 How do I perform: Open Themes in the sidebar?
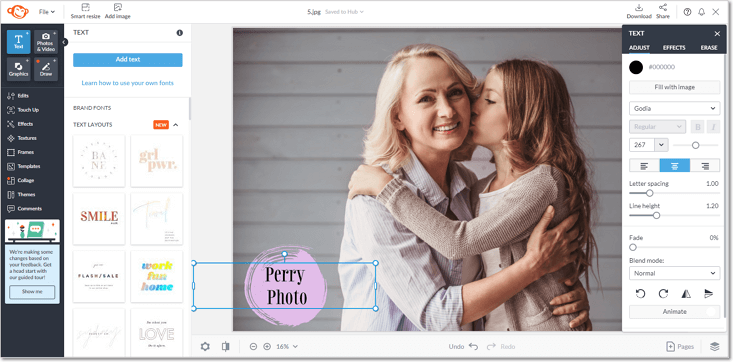click(x=21, y=195)
